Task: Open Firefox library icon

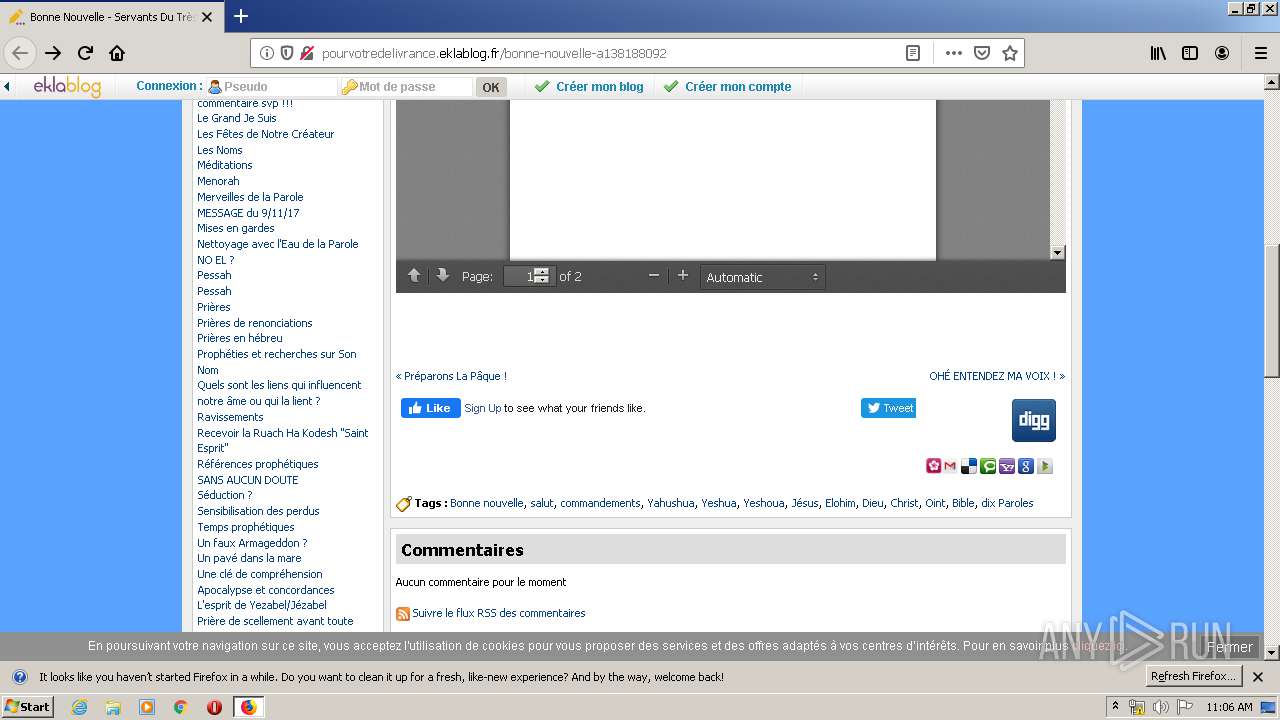Action: 1158,53
